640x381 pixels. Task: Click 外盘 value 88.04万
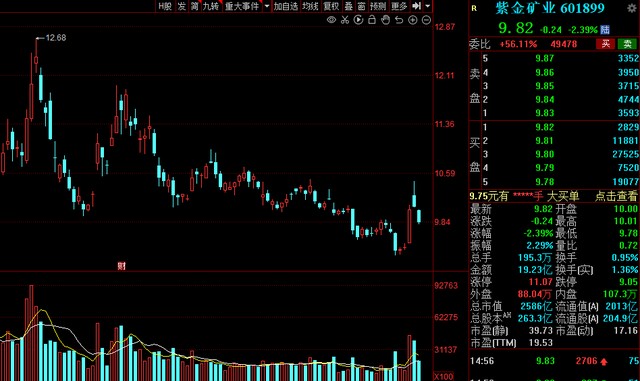(x=535, y=294)
